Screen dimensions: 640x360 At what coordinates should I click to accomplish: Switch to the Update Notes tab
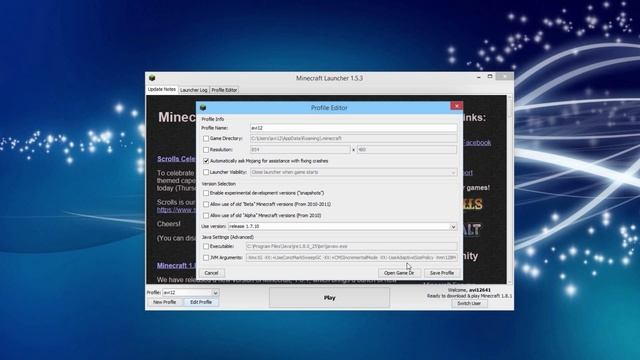tap(162, 89)
